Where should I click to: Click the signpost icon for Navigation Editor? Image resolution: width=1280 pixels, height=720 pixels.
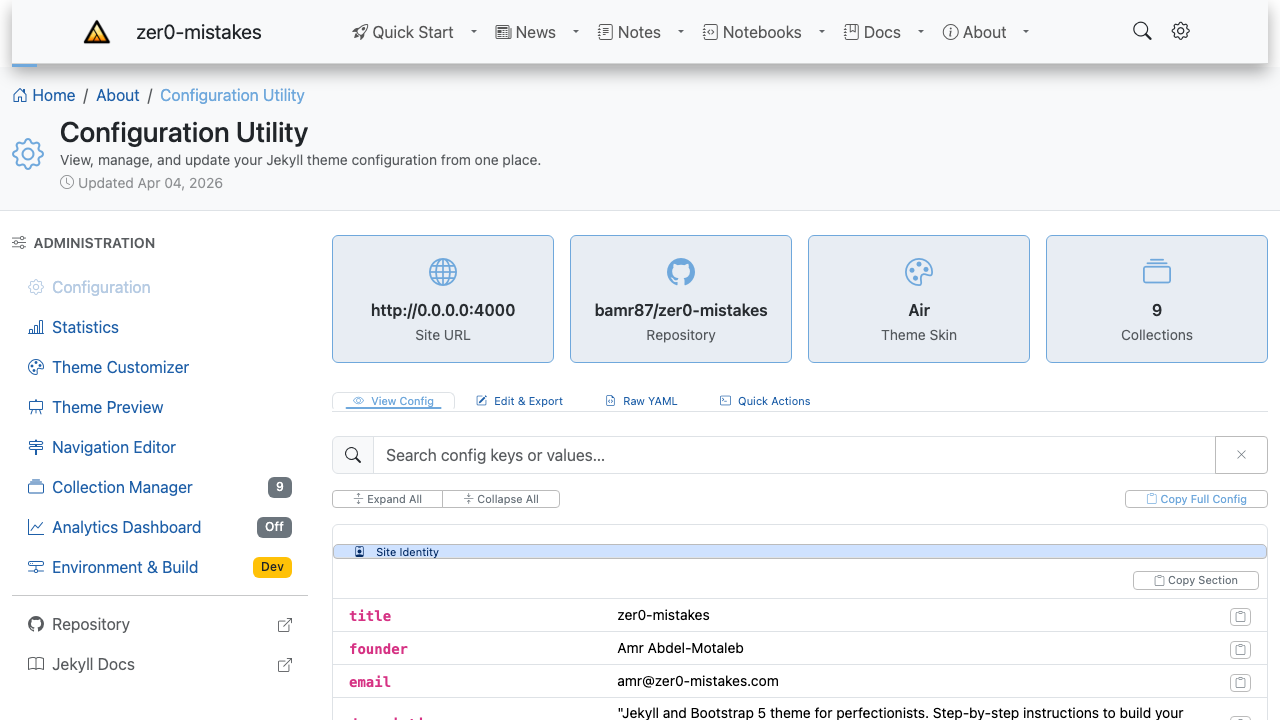tap(36, 447)
